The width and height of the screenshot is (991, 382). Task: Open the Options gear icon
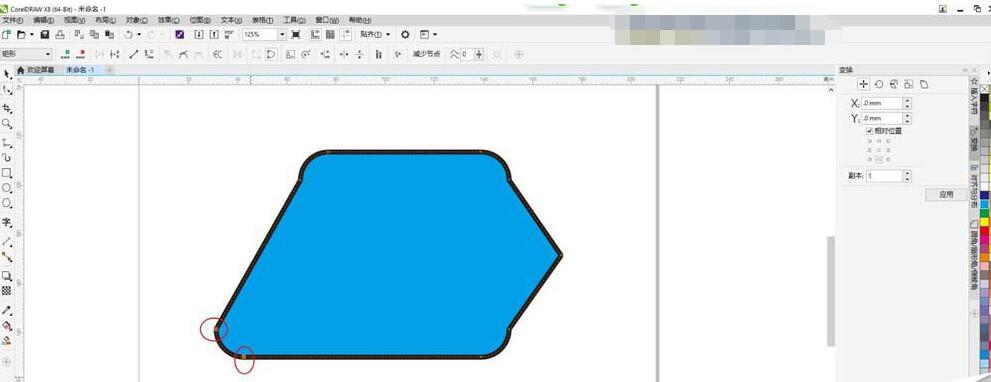pyautogui.click(x=405, y=34)
